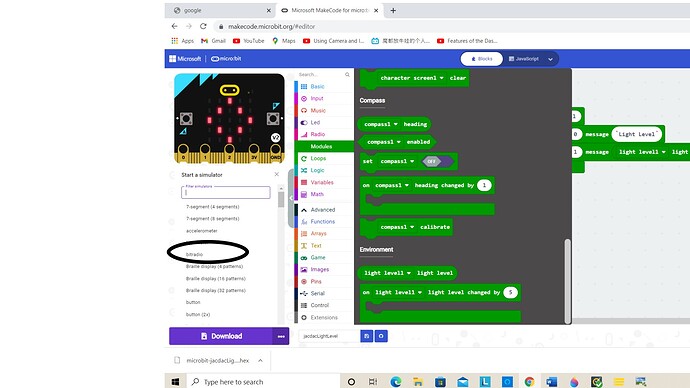Click micro:bit simulator button A

pyautogui.click(x=186, y=118)
